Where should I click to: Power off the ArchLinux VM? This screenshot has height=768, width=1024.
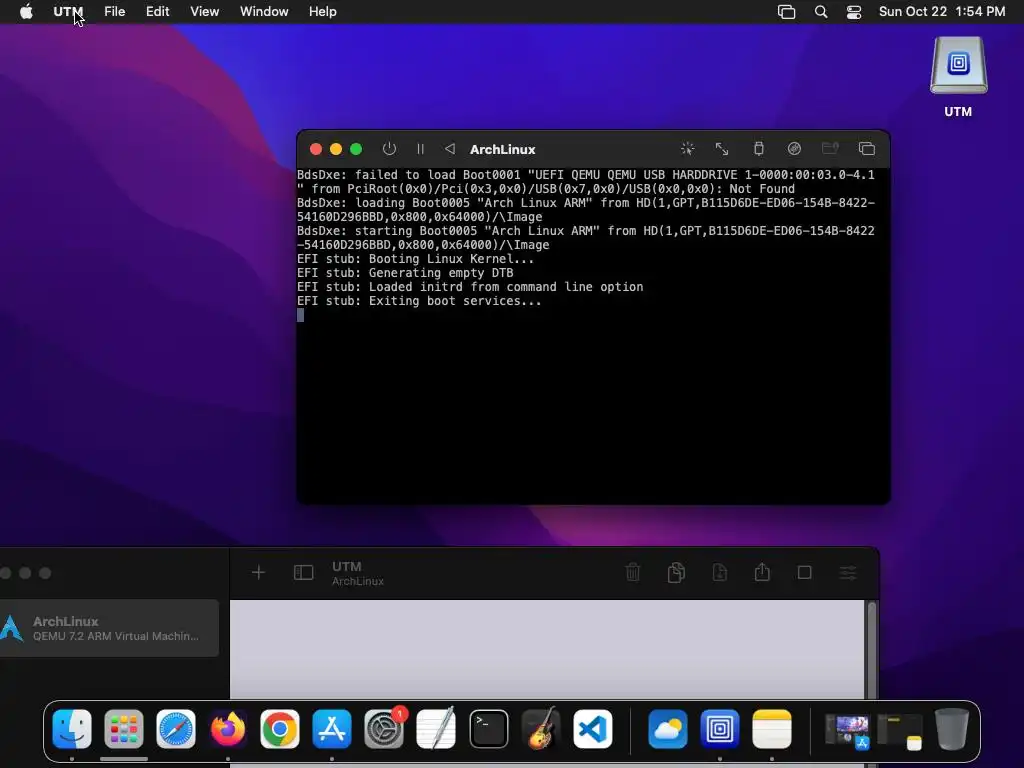coord(389,149)
